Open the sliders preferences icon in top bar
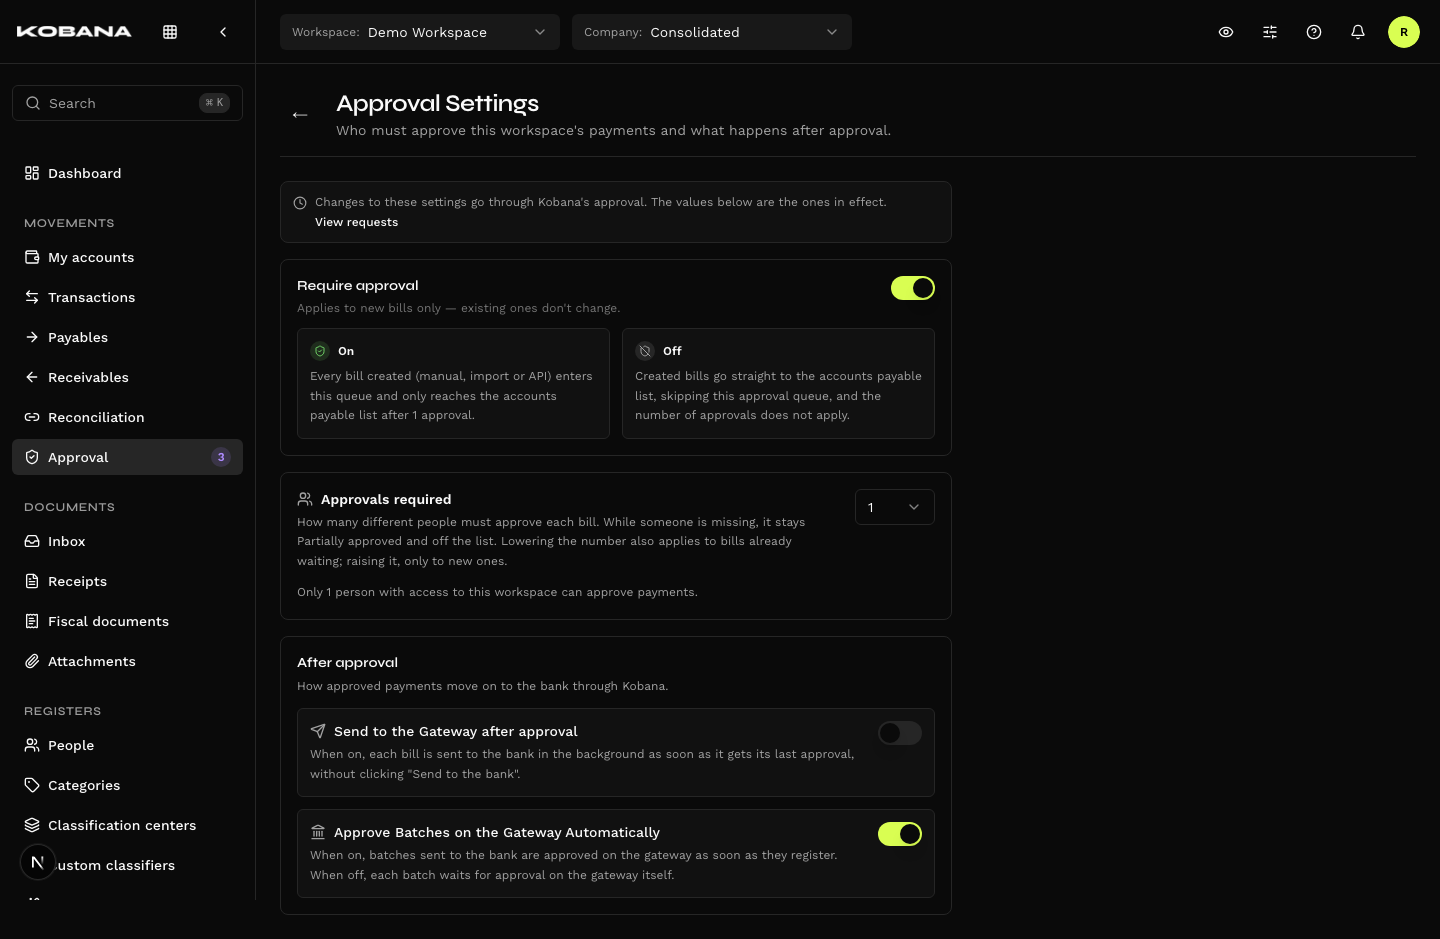1440x939 pixels. (x=1270, y=32)
